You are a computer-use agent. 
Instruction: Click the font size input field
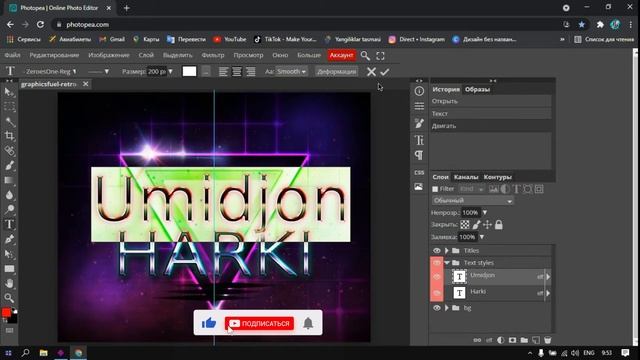(x=156, y=71)
